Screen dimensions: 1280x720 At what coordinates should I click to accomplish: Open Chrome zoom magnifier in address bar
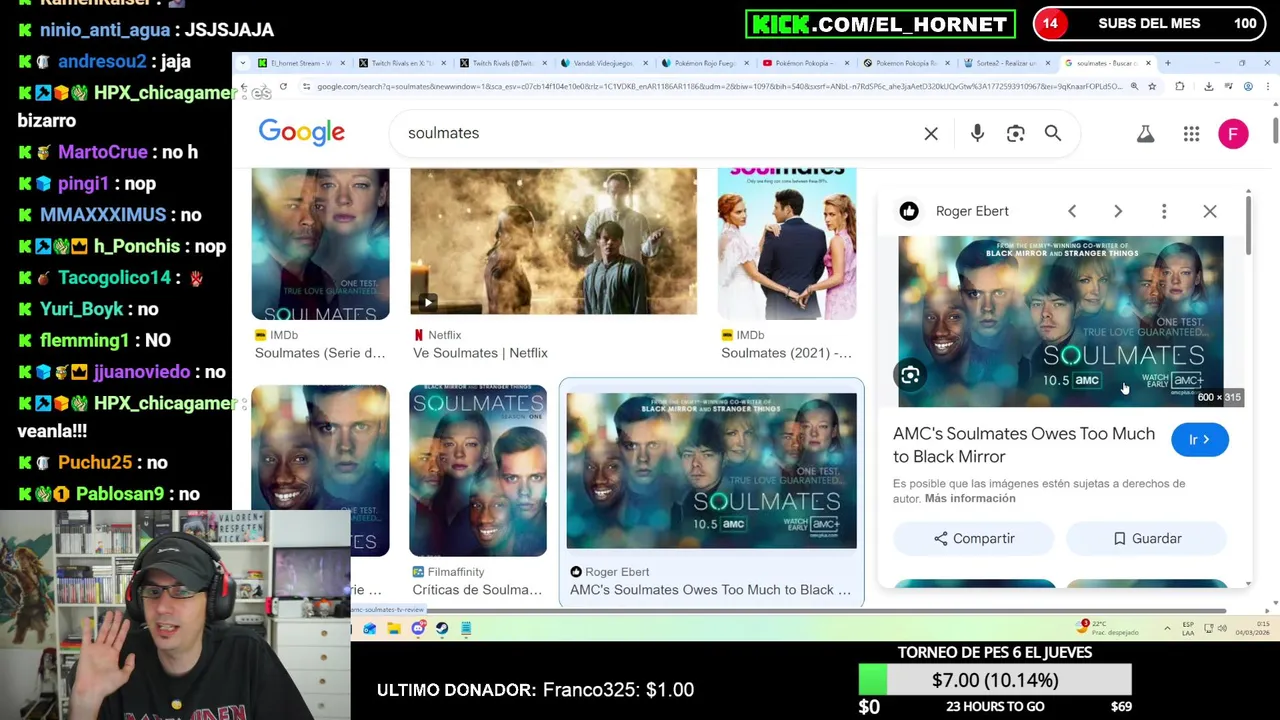[x=1134, y=87]
